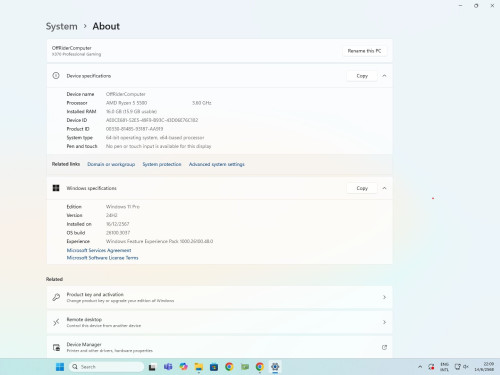Click Rename this PC button
This screenshot has width=500, height=375.
tap(364, 51)
